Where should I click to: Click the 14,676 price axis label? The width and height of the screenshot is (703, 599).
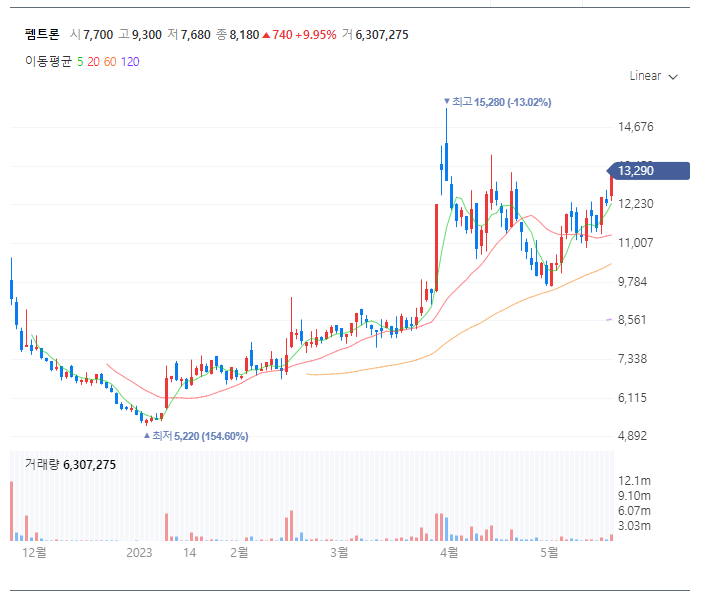(636, 127)
